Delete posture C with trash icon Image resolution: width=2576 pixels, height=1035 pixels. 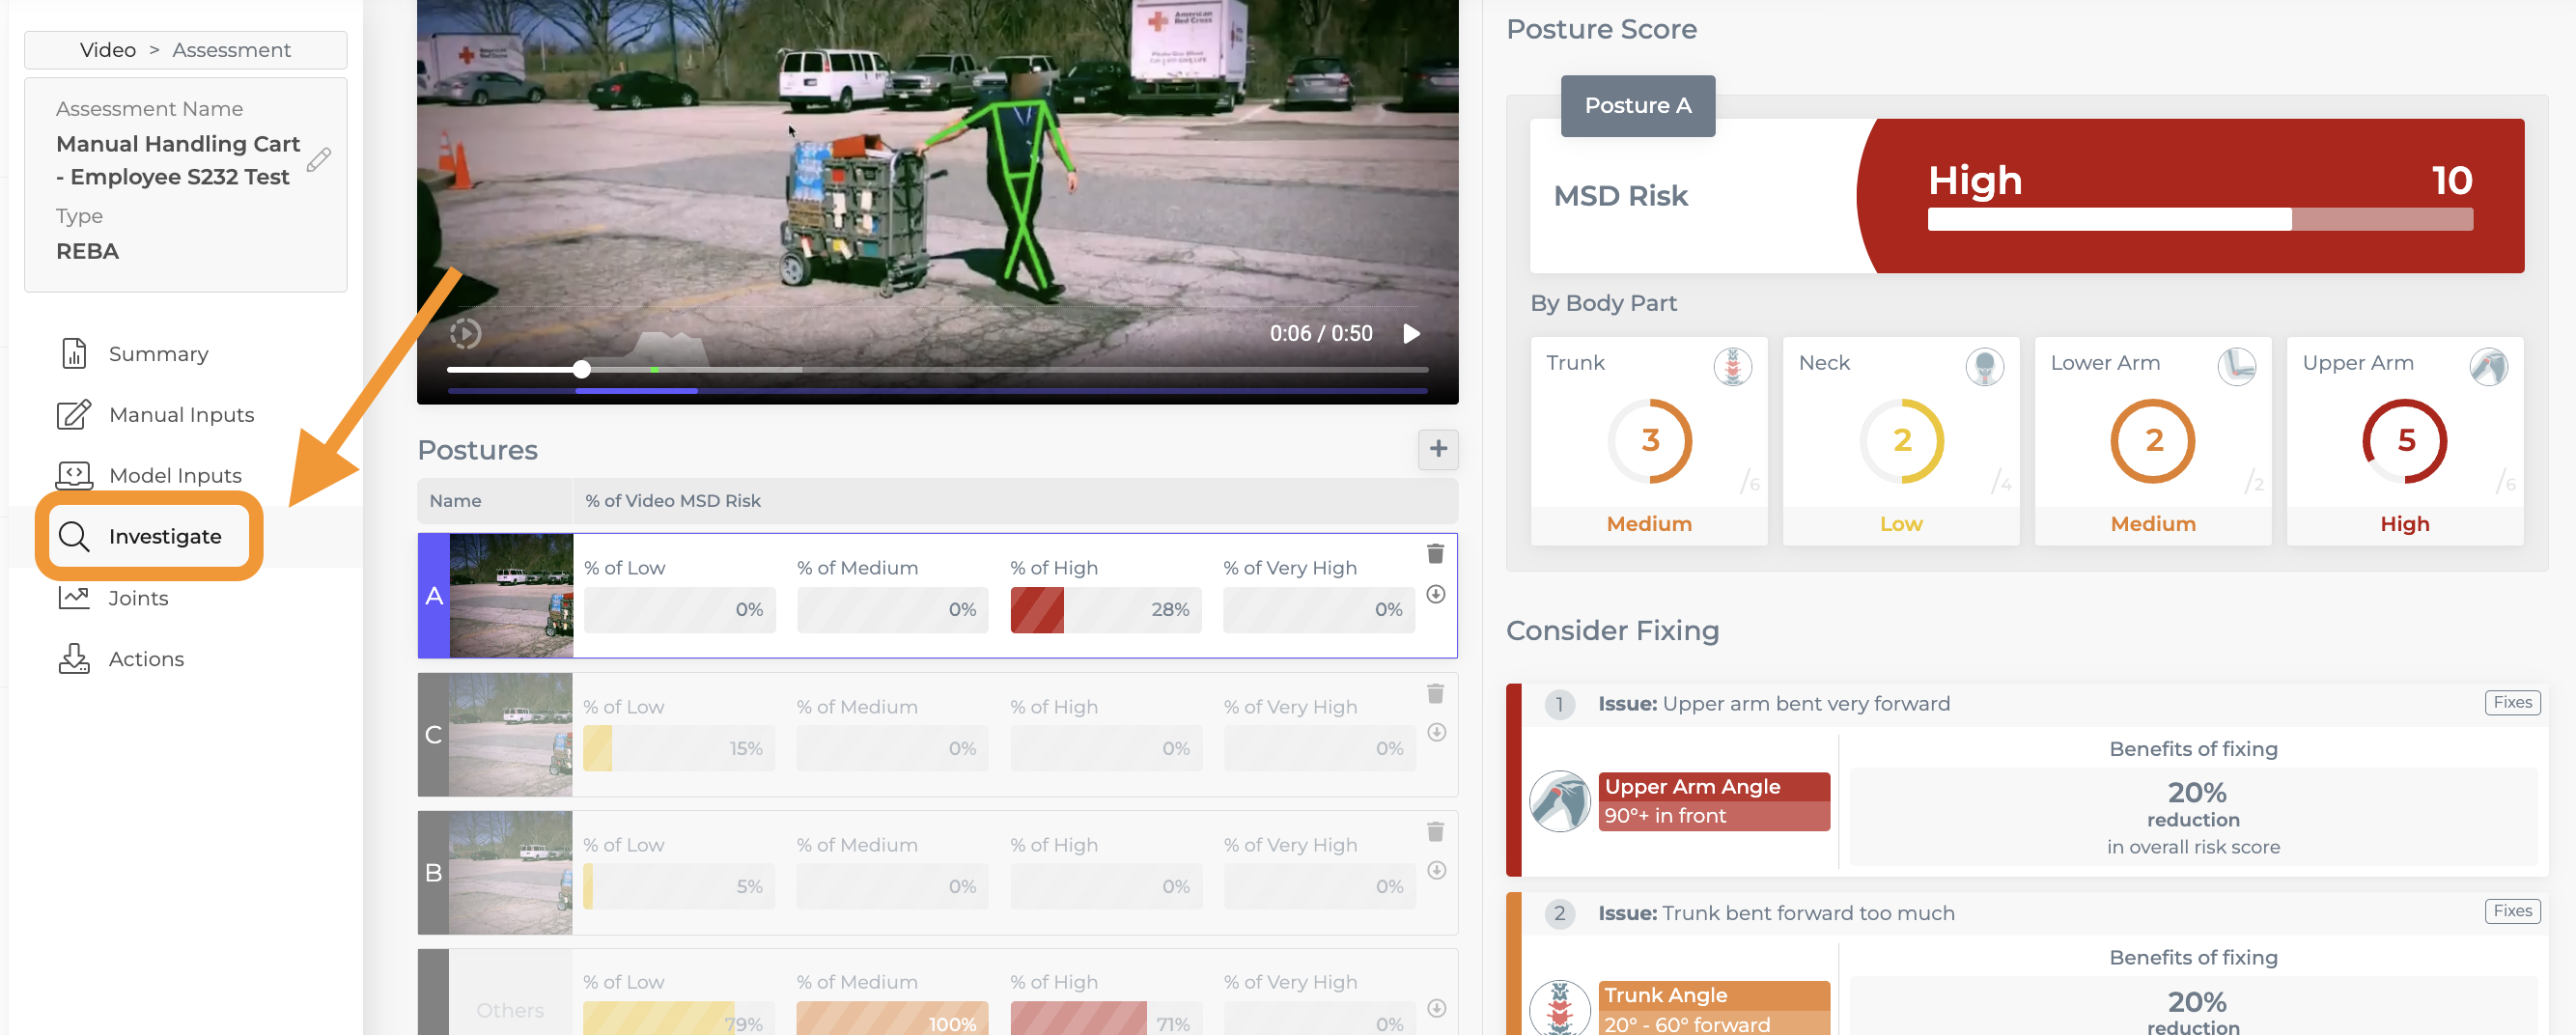pos(1435,693)
